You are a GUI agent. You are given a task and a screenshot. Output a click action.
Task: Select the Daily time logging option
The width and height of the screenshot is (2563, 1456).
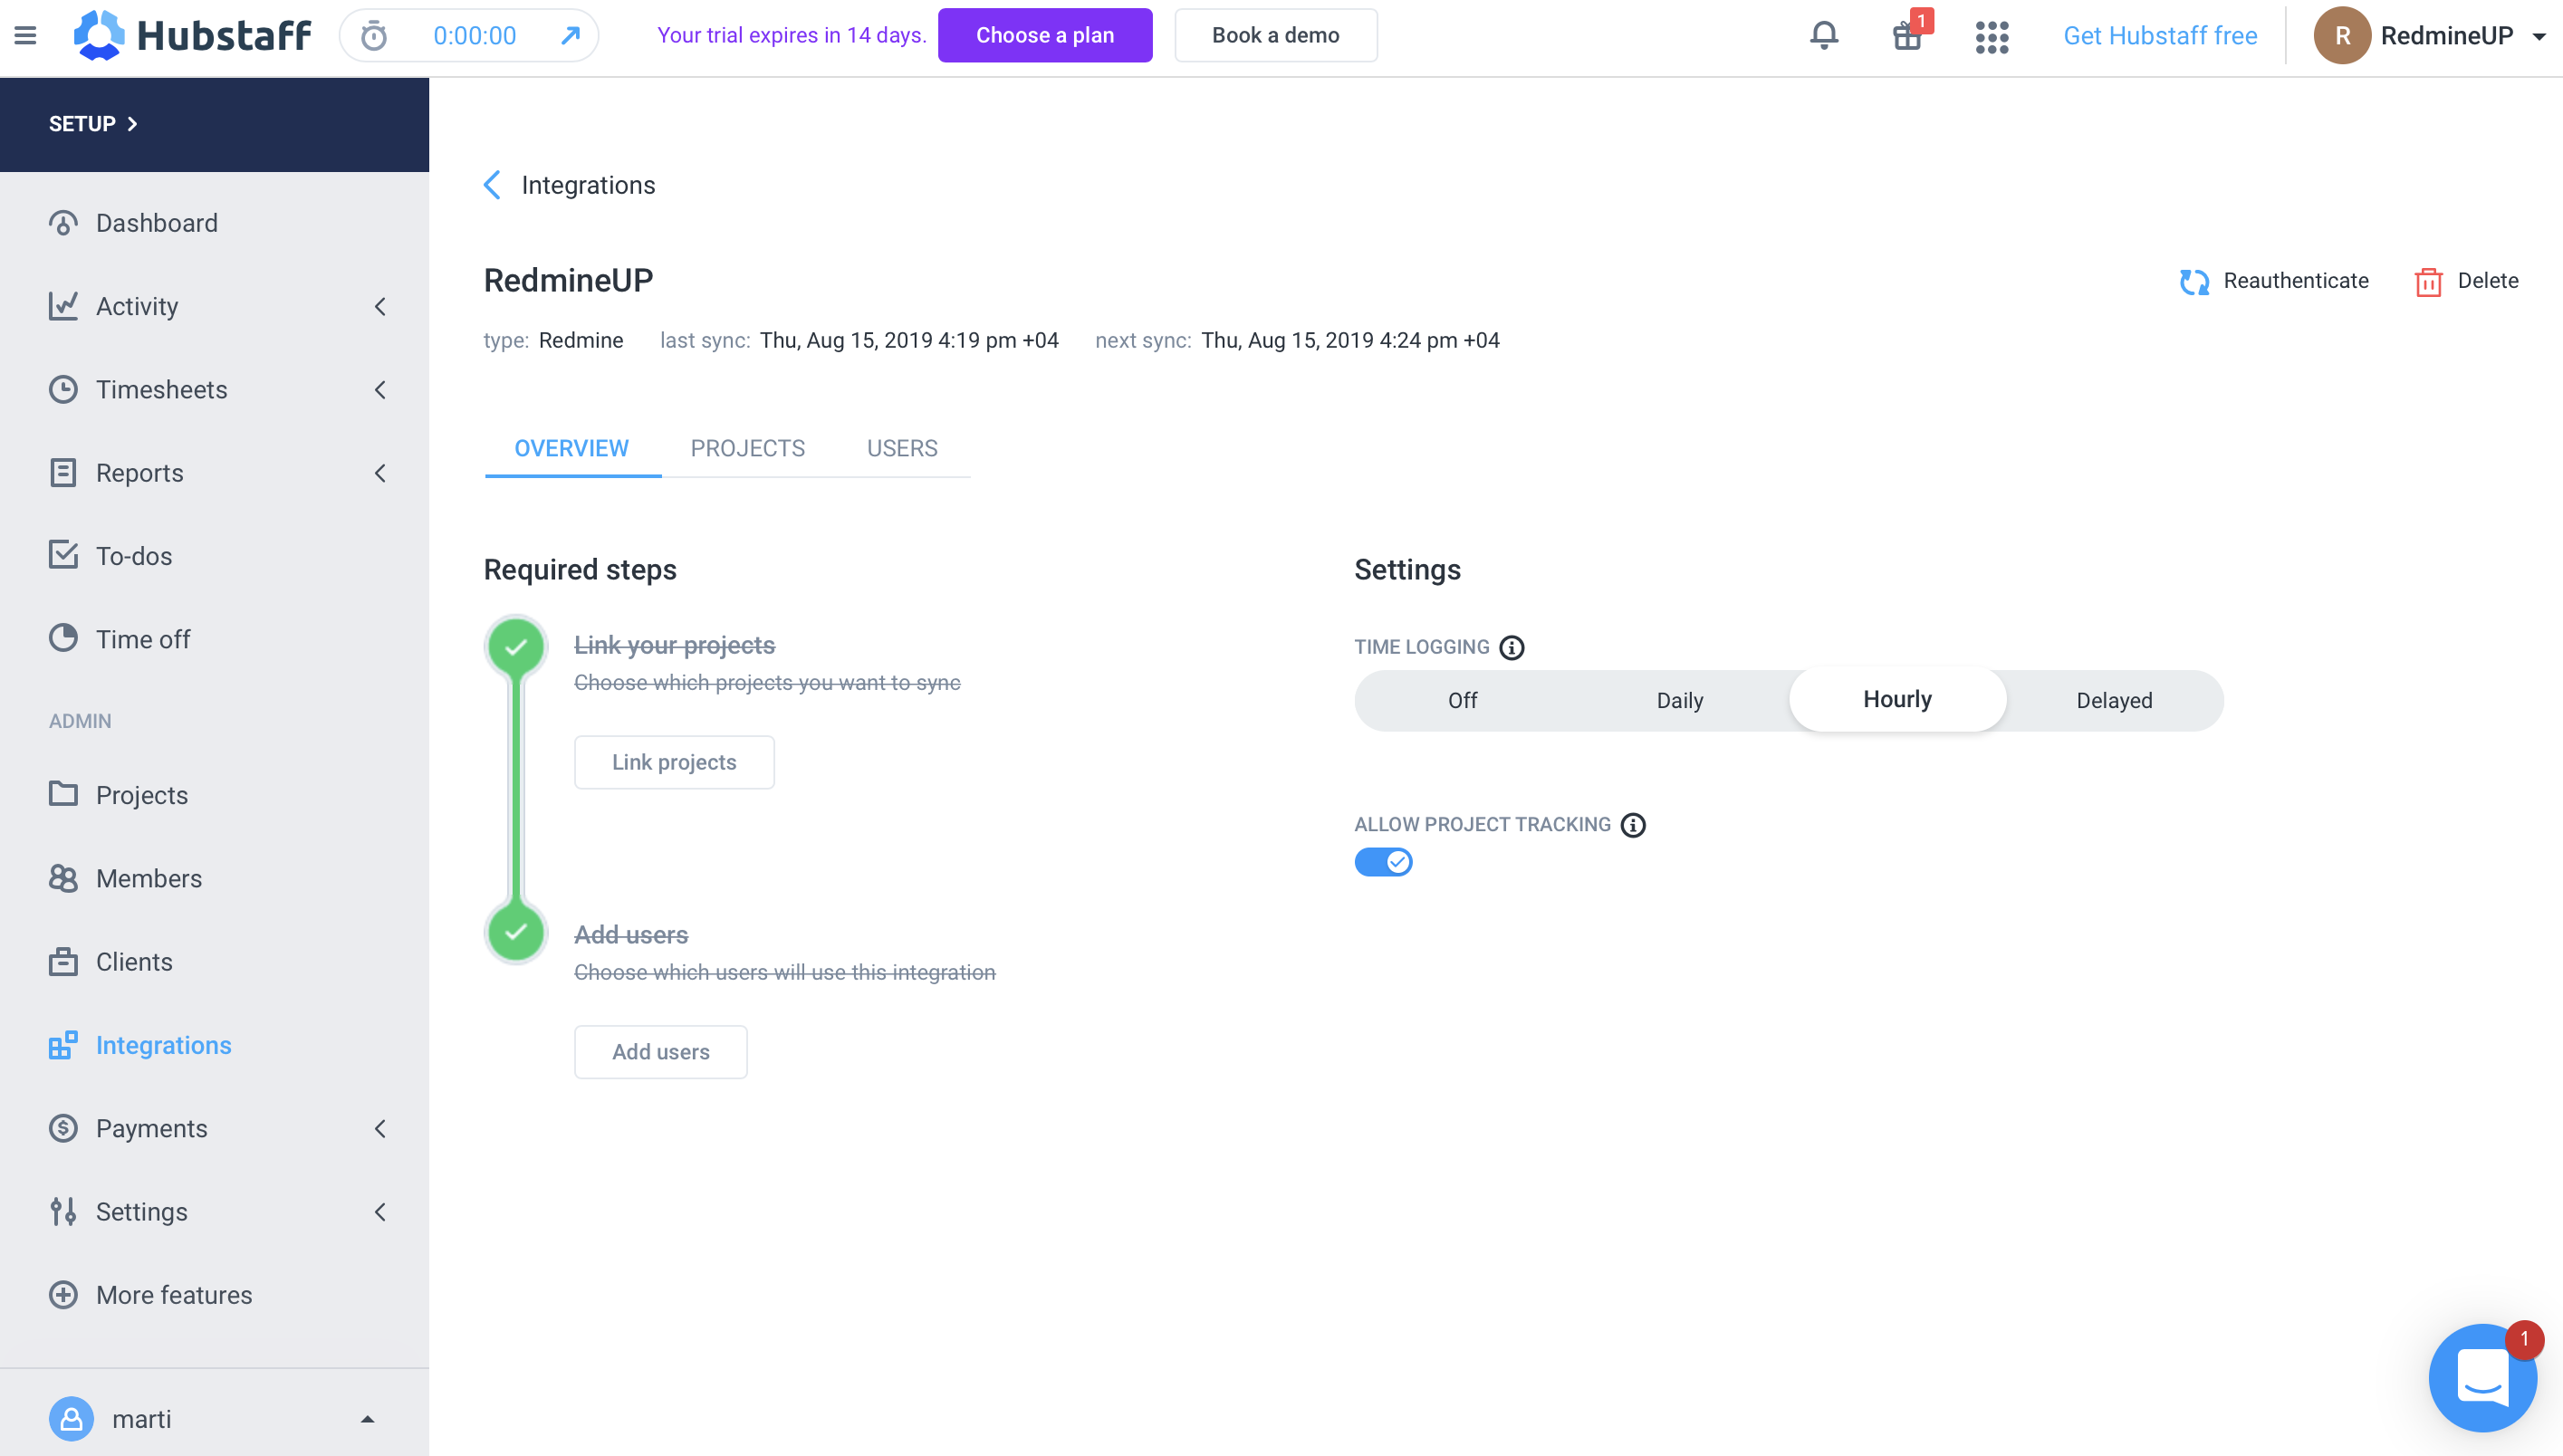[x=1679, y=701]
